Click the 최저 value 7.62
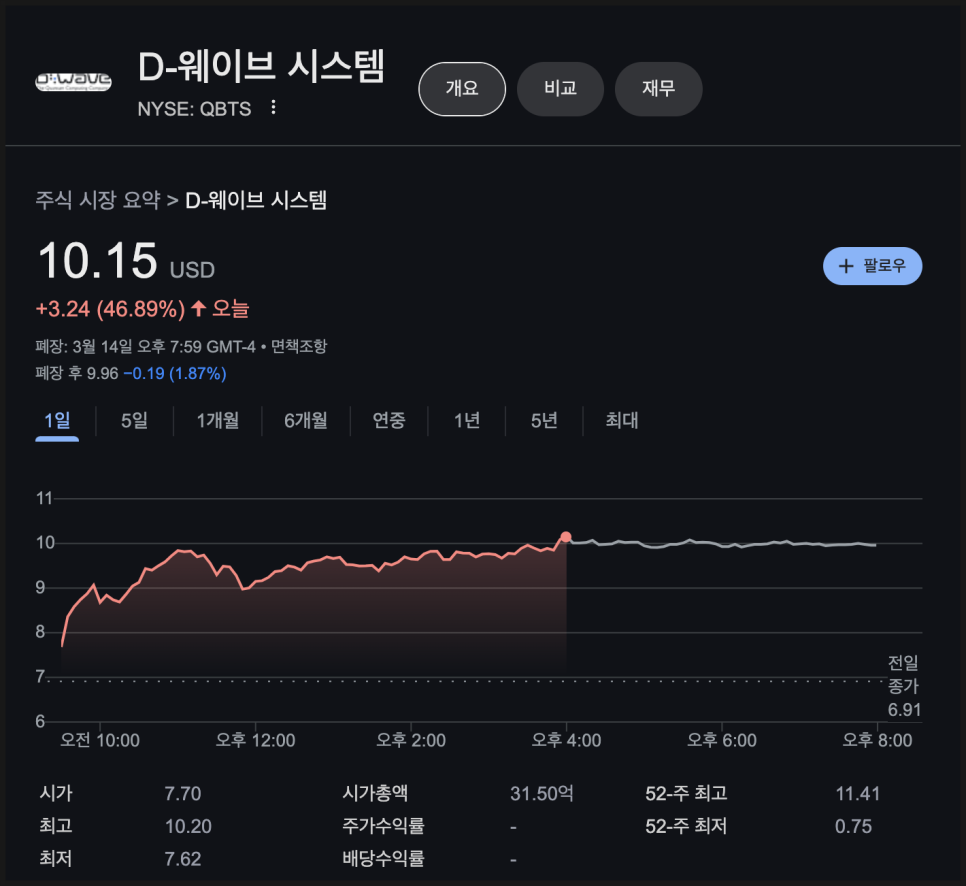Screen dimensions: 966x886 [182, 859]
